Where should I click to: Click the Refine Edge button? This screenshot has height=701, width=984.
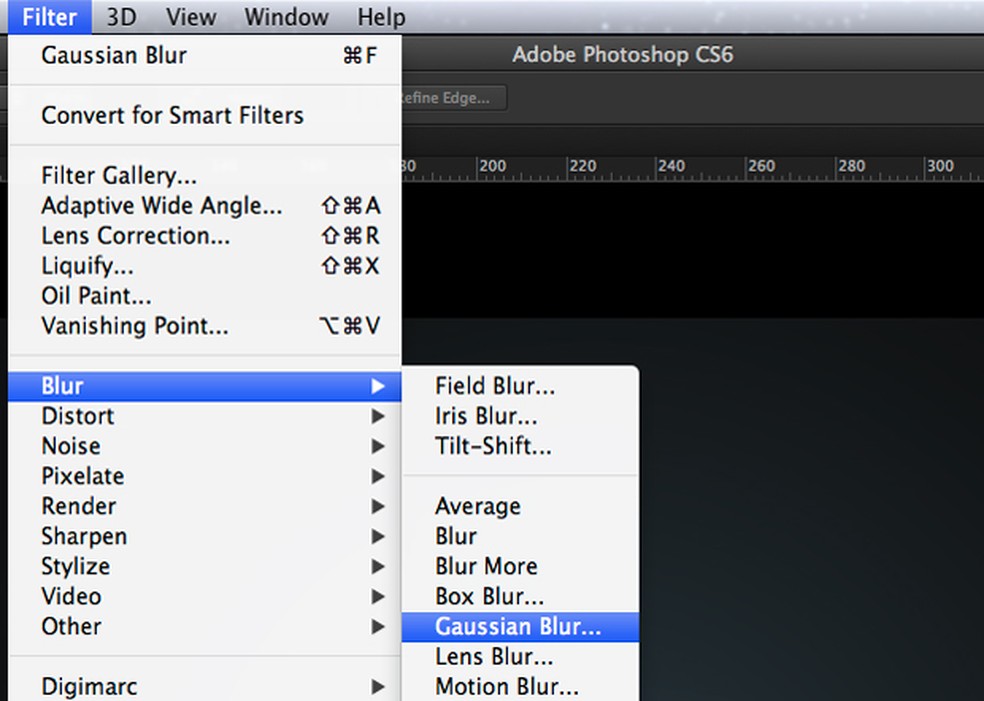click(x=452, y=98)
